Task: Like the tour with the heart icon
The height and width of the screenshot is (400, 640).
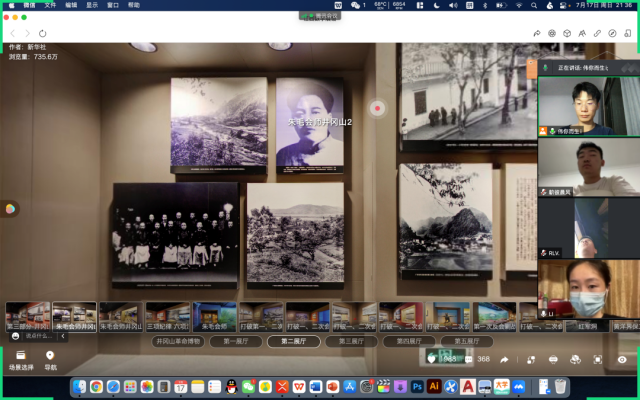Action: click(x=431, y=359)
